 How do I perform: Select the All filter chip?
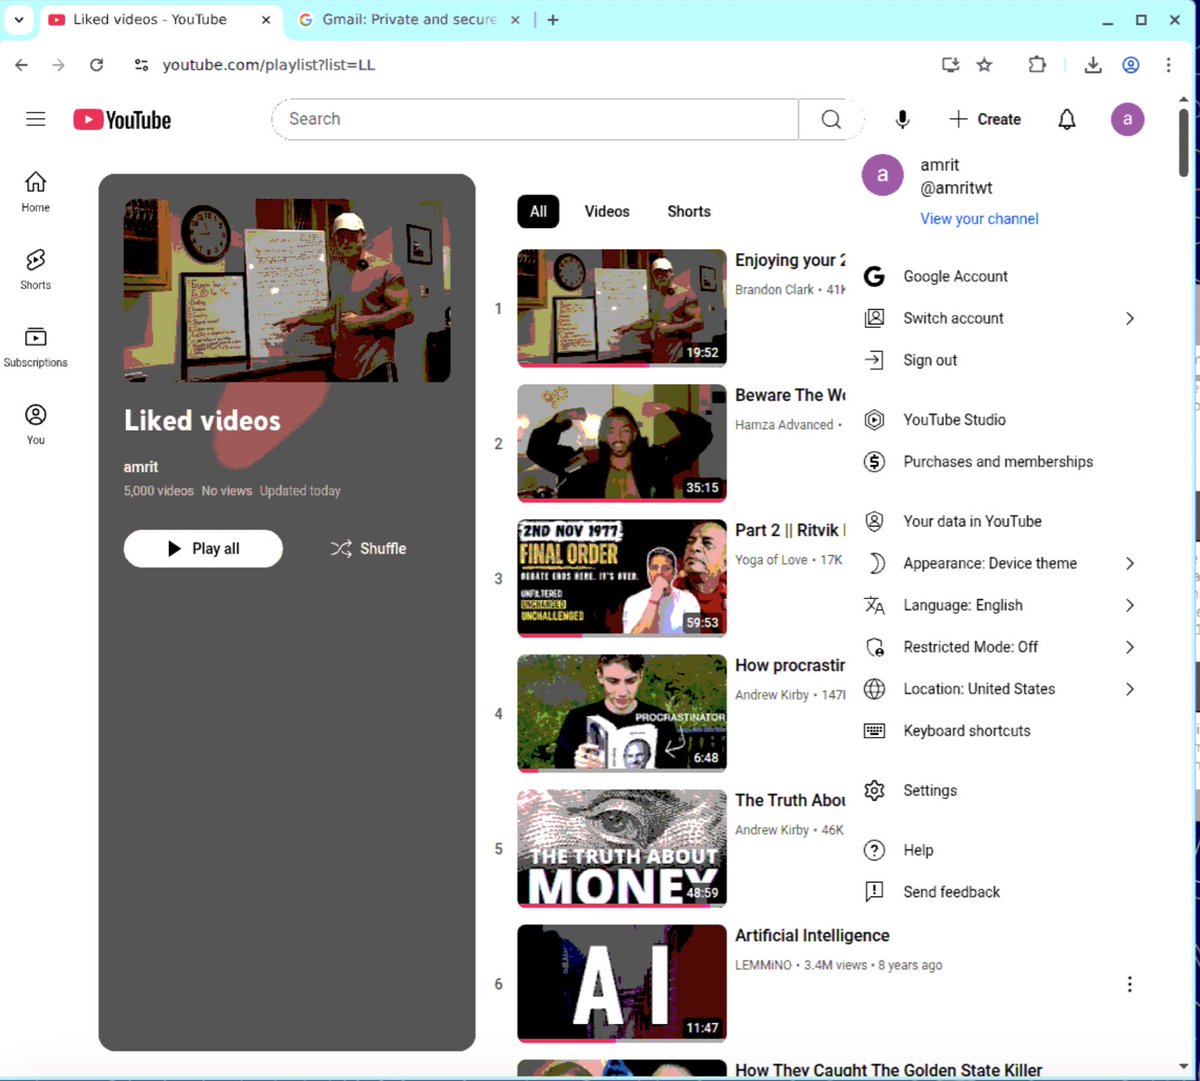(538, 211)
